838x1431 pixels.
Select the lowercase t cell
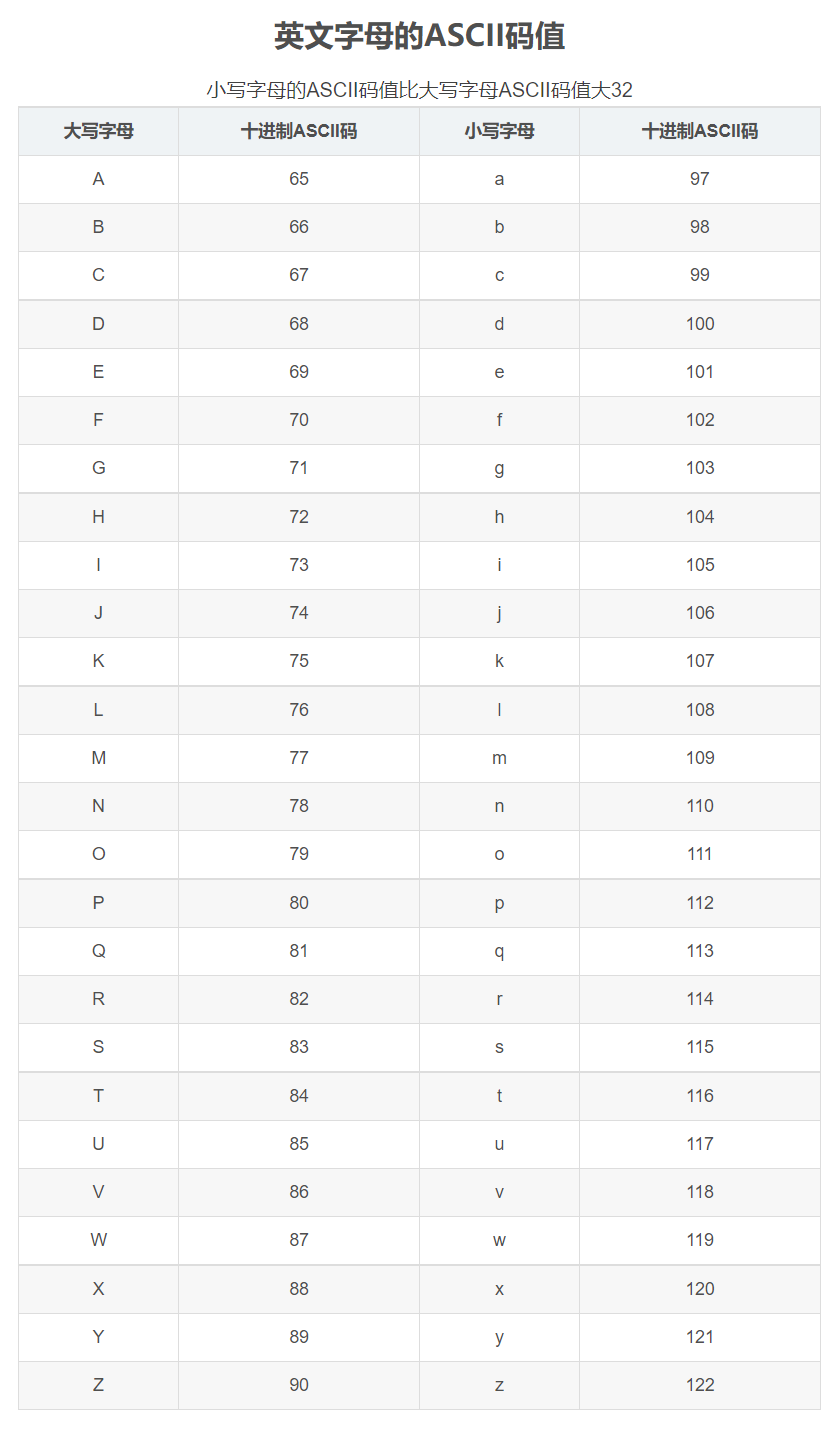pos(499,1096)
